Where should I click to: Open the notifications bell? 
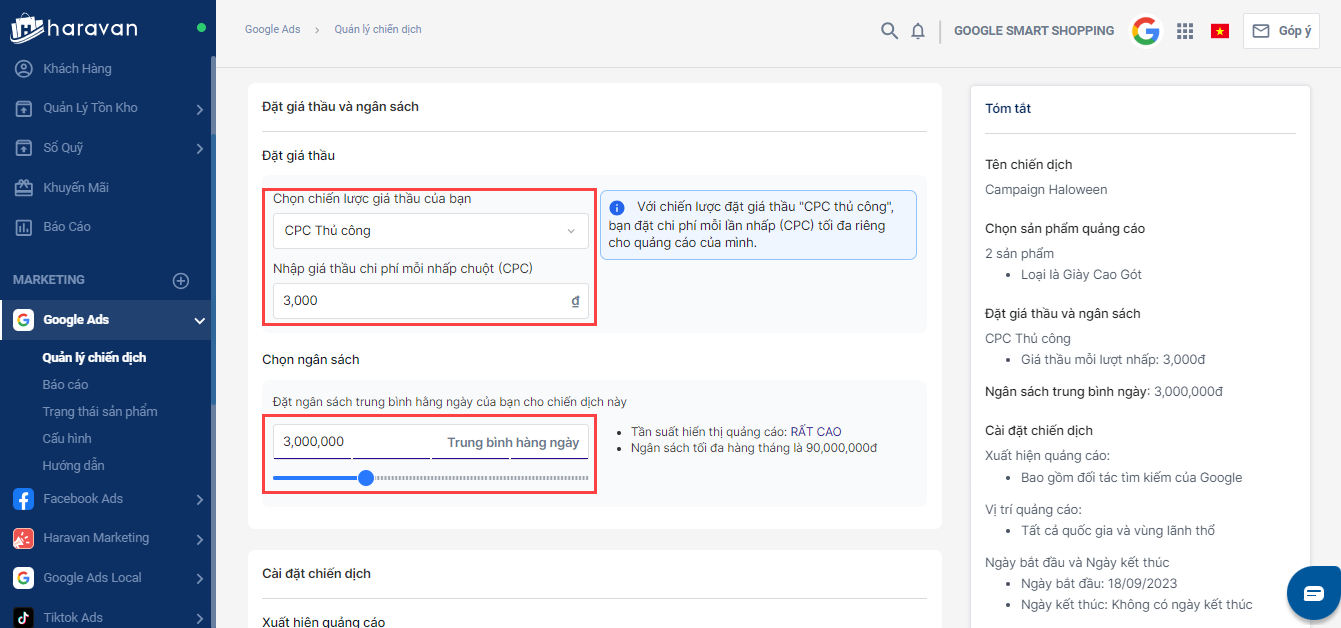(x=918, y=31)
